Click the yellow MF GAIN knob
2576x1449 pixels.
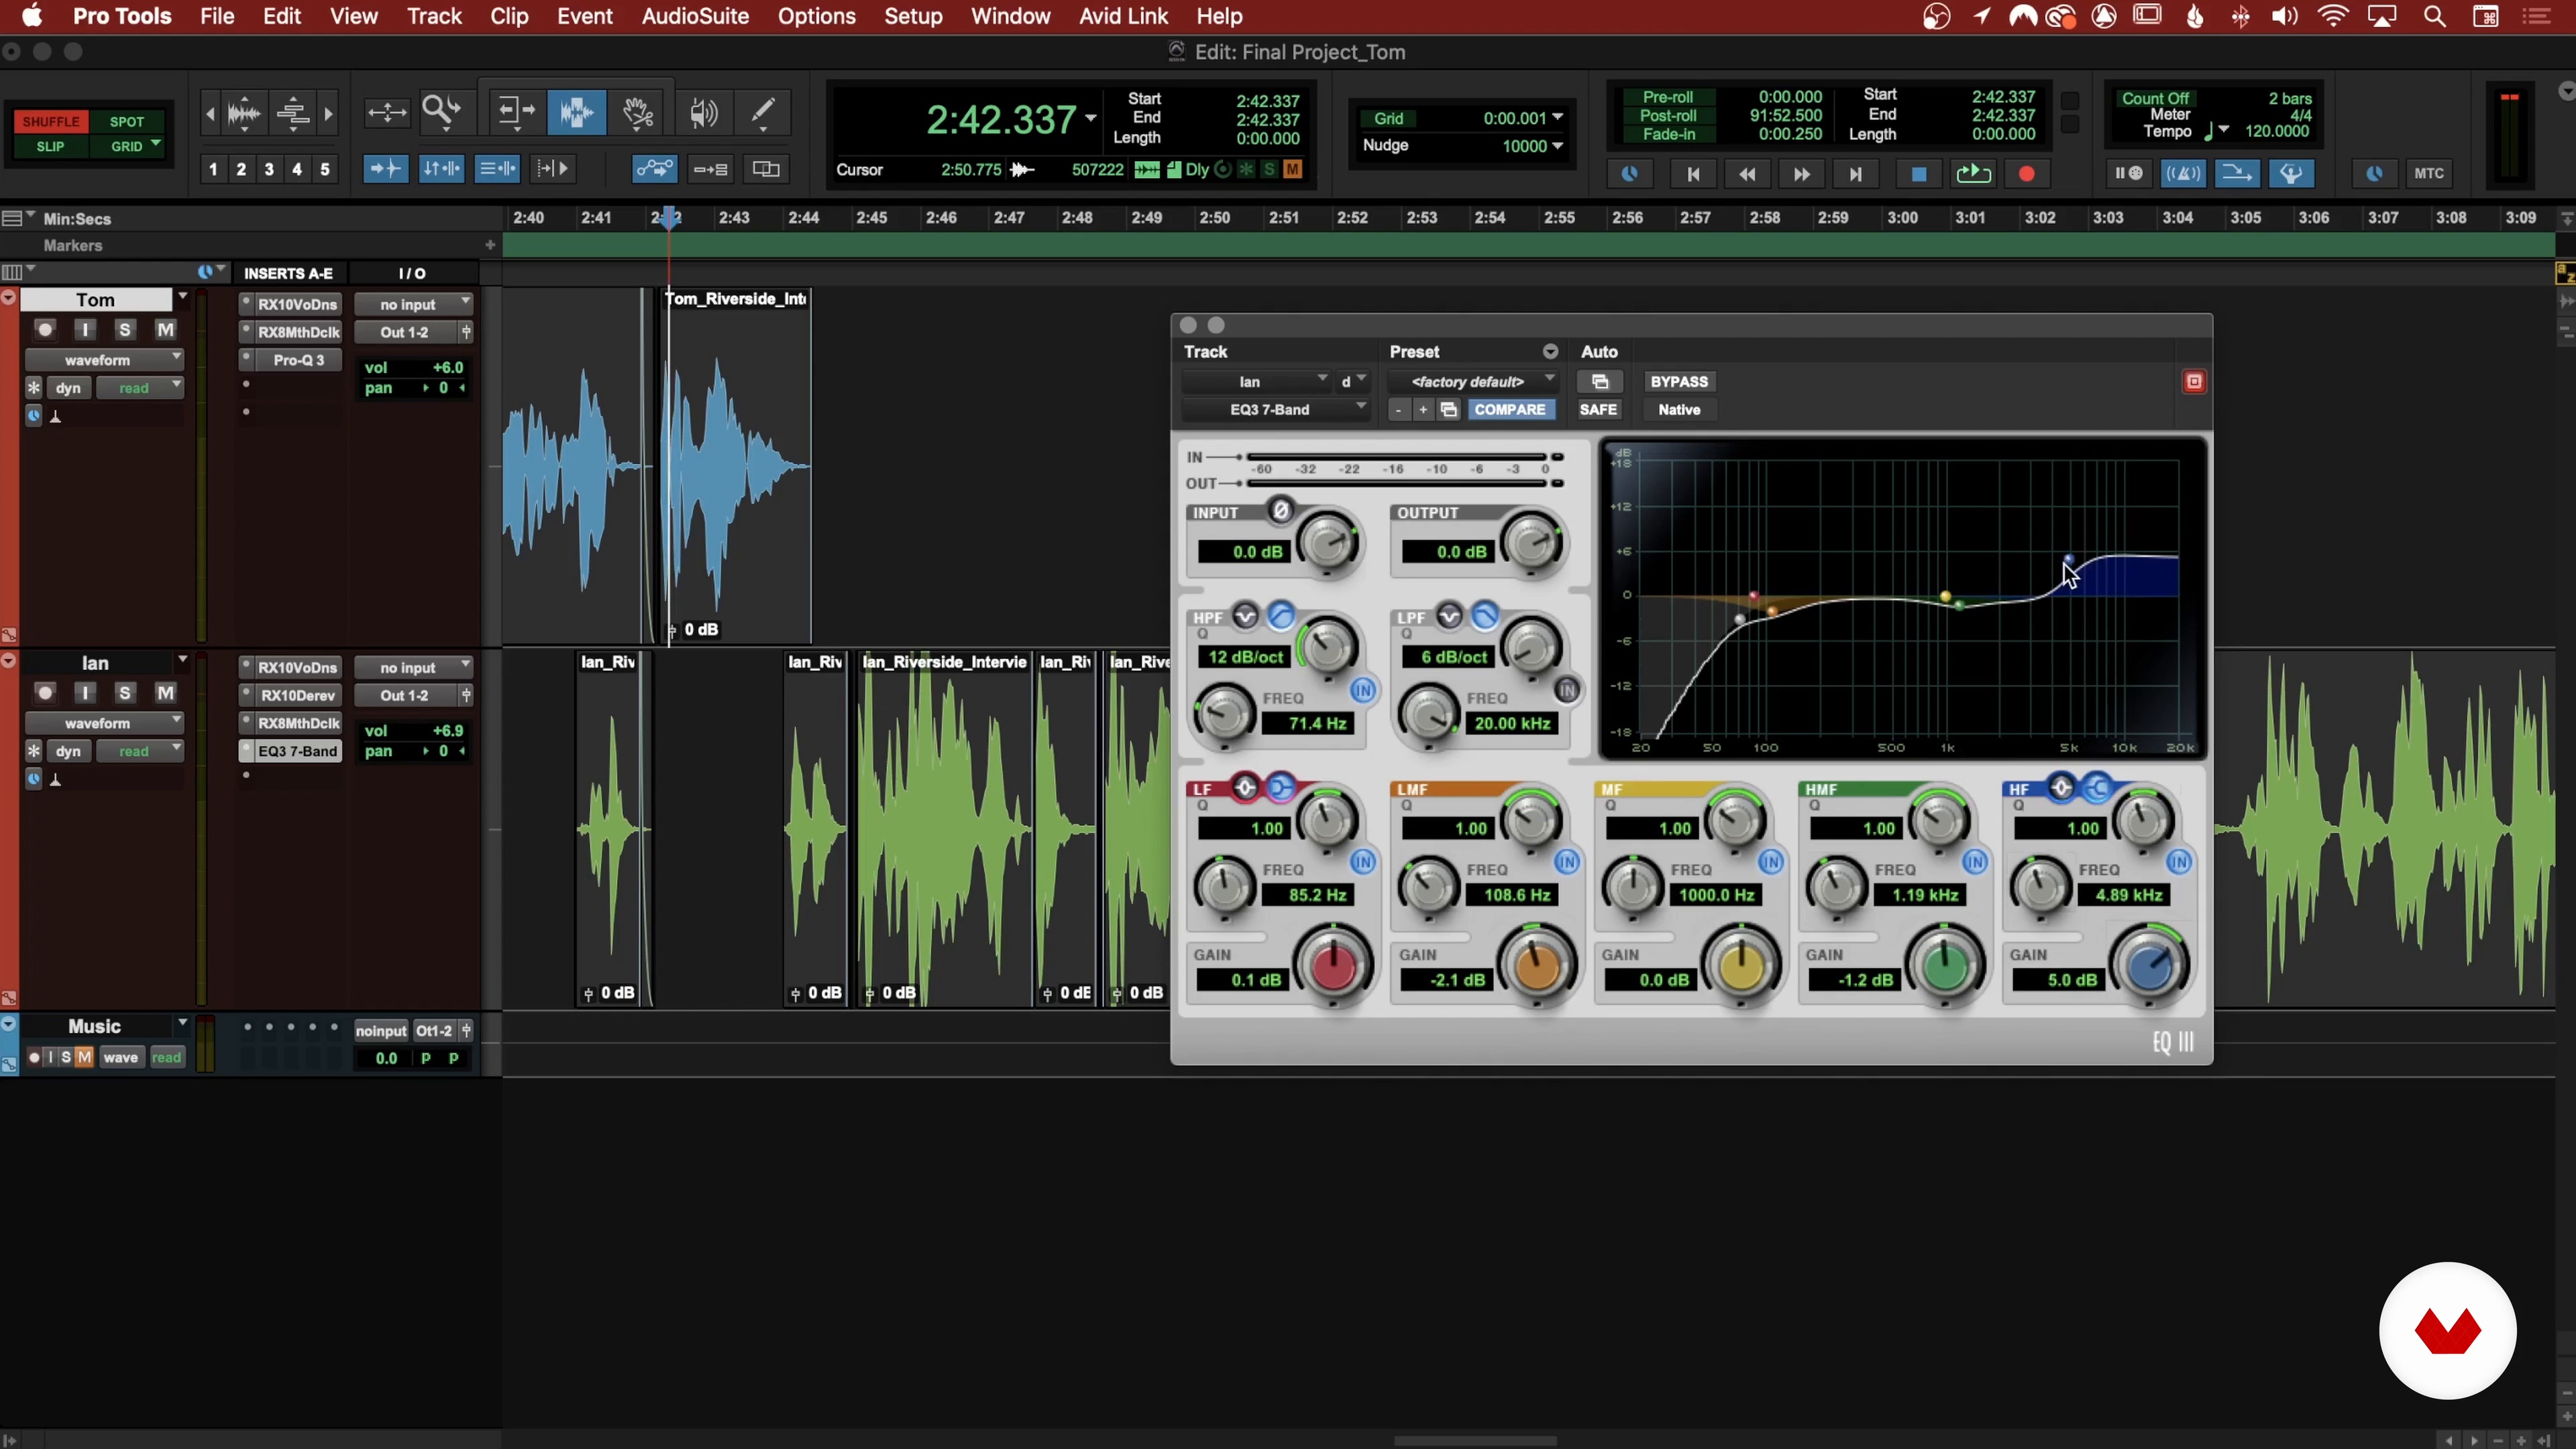(1741, 966)
